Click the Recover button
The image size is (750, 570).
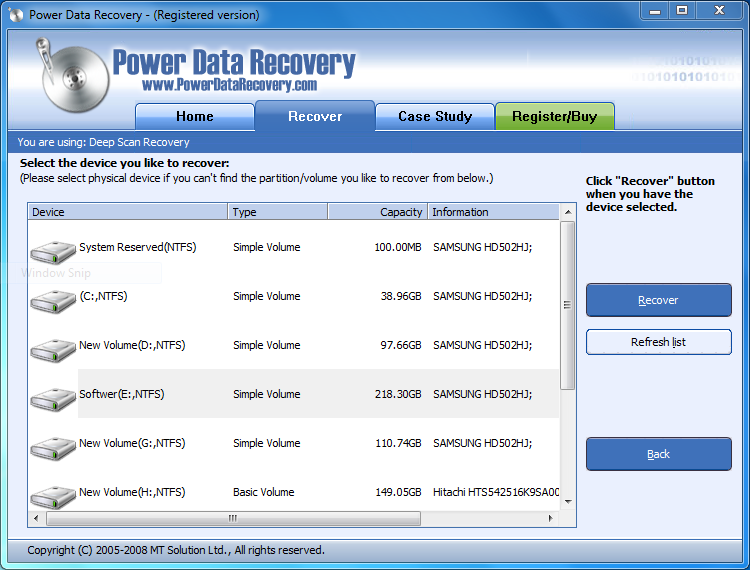(x=659, y=300)
